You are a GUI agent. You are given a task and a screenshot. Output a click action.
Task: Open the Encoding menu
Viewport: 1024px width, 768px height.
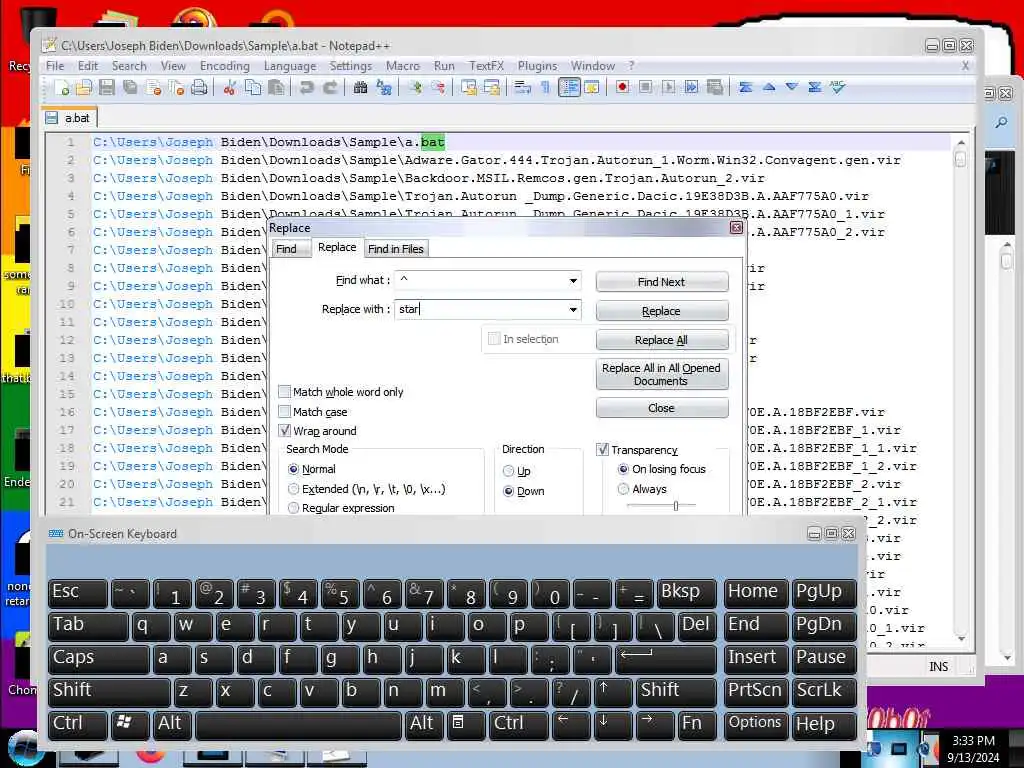pyautogui.click(x=225, y=66)
